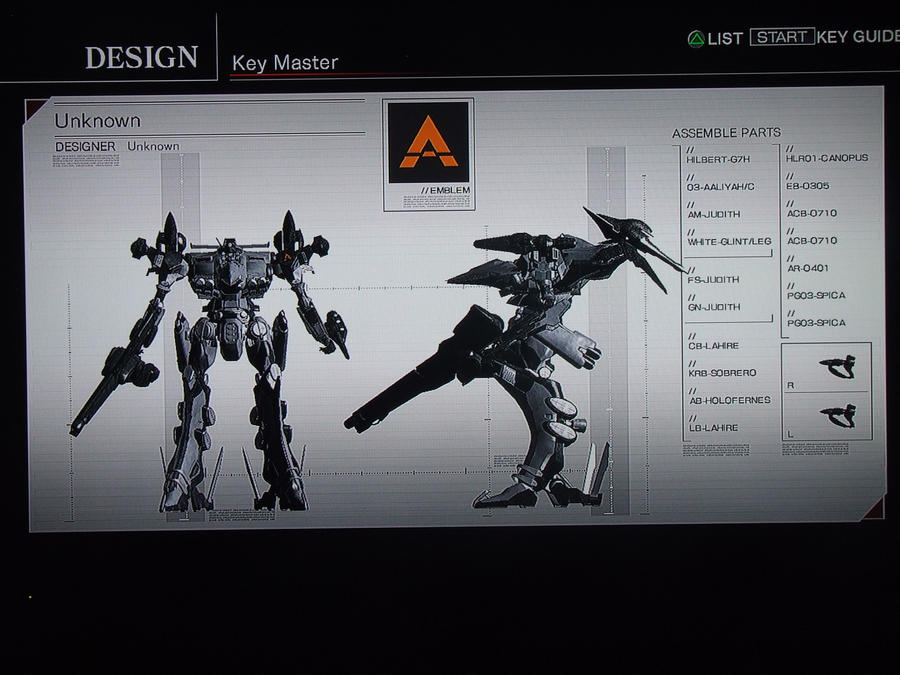Click the green triangle LIST icon
900x675 pixels.
[696, 39]
